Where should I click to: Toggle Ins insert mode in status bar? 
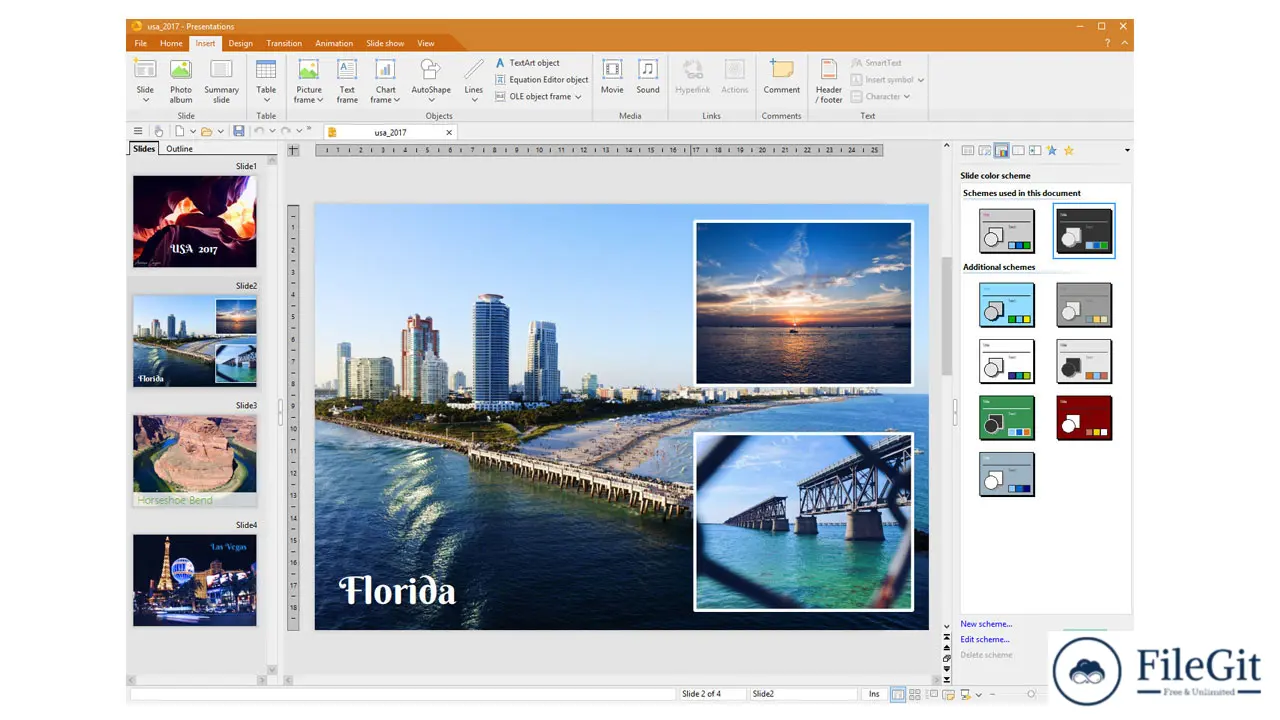[x=874, y=694]
